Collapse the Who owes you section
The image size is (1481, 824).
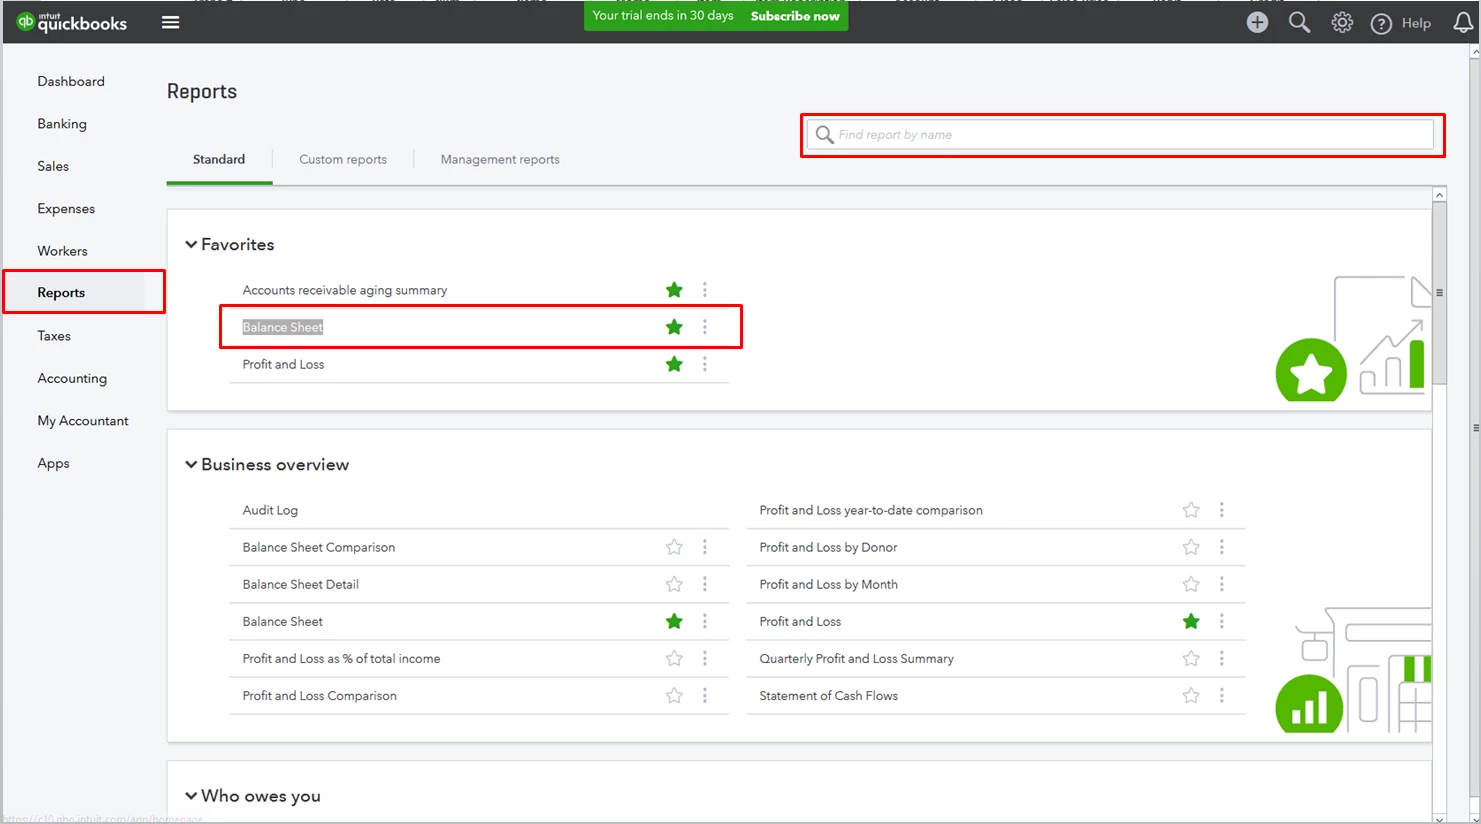tap(191, 796)
